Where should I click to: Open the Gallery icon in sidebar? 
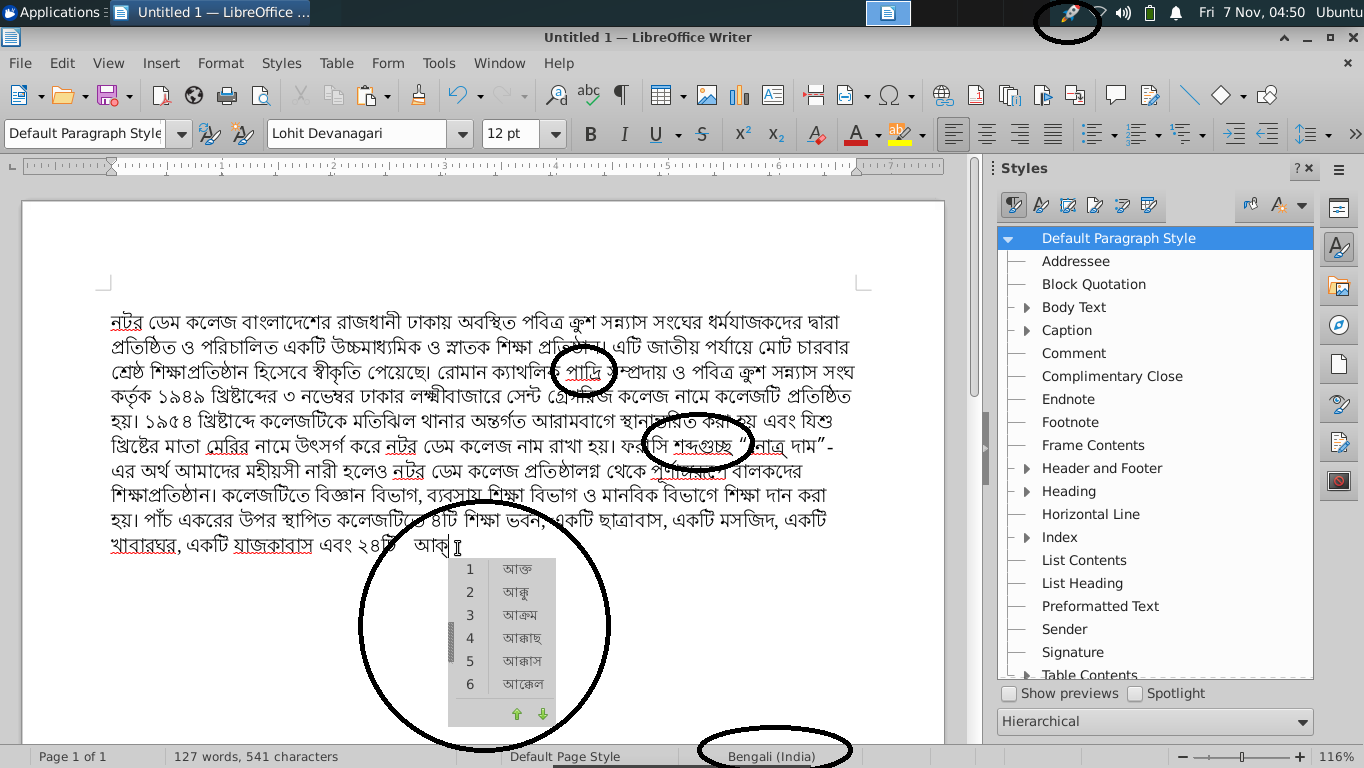coord(1339,287)
